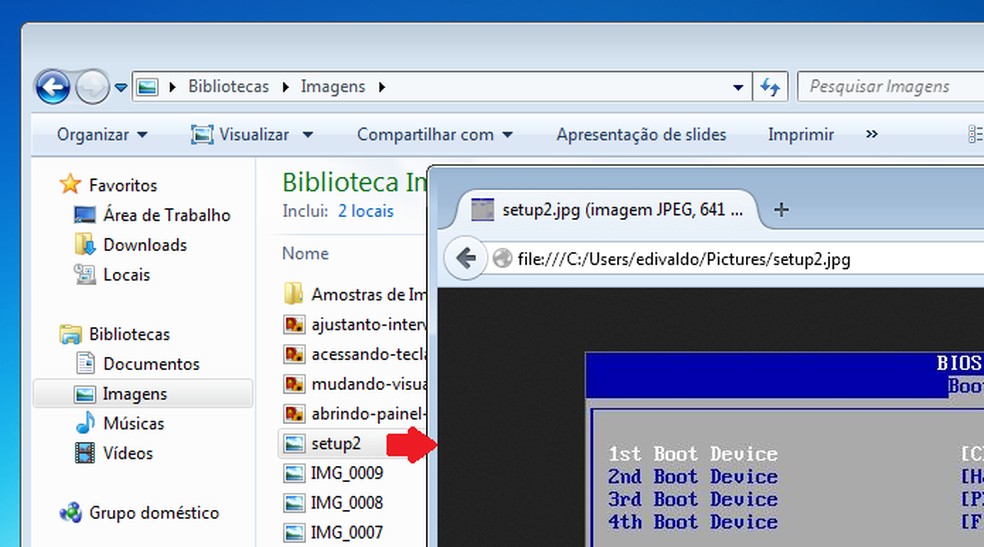984x547 pixels.
Task: Open address bar history dropdown
Action: 738,87
